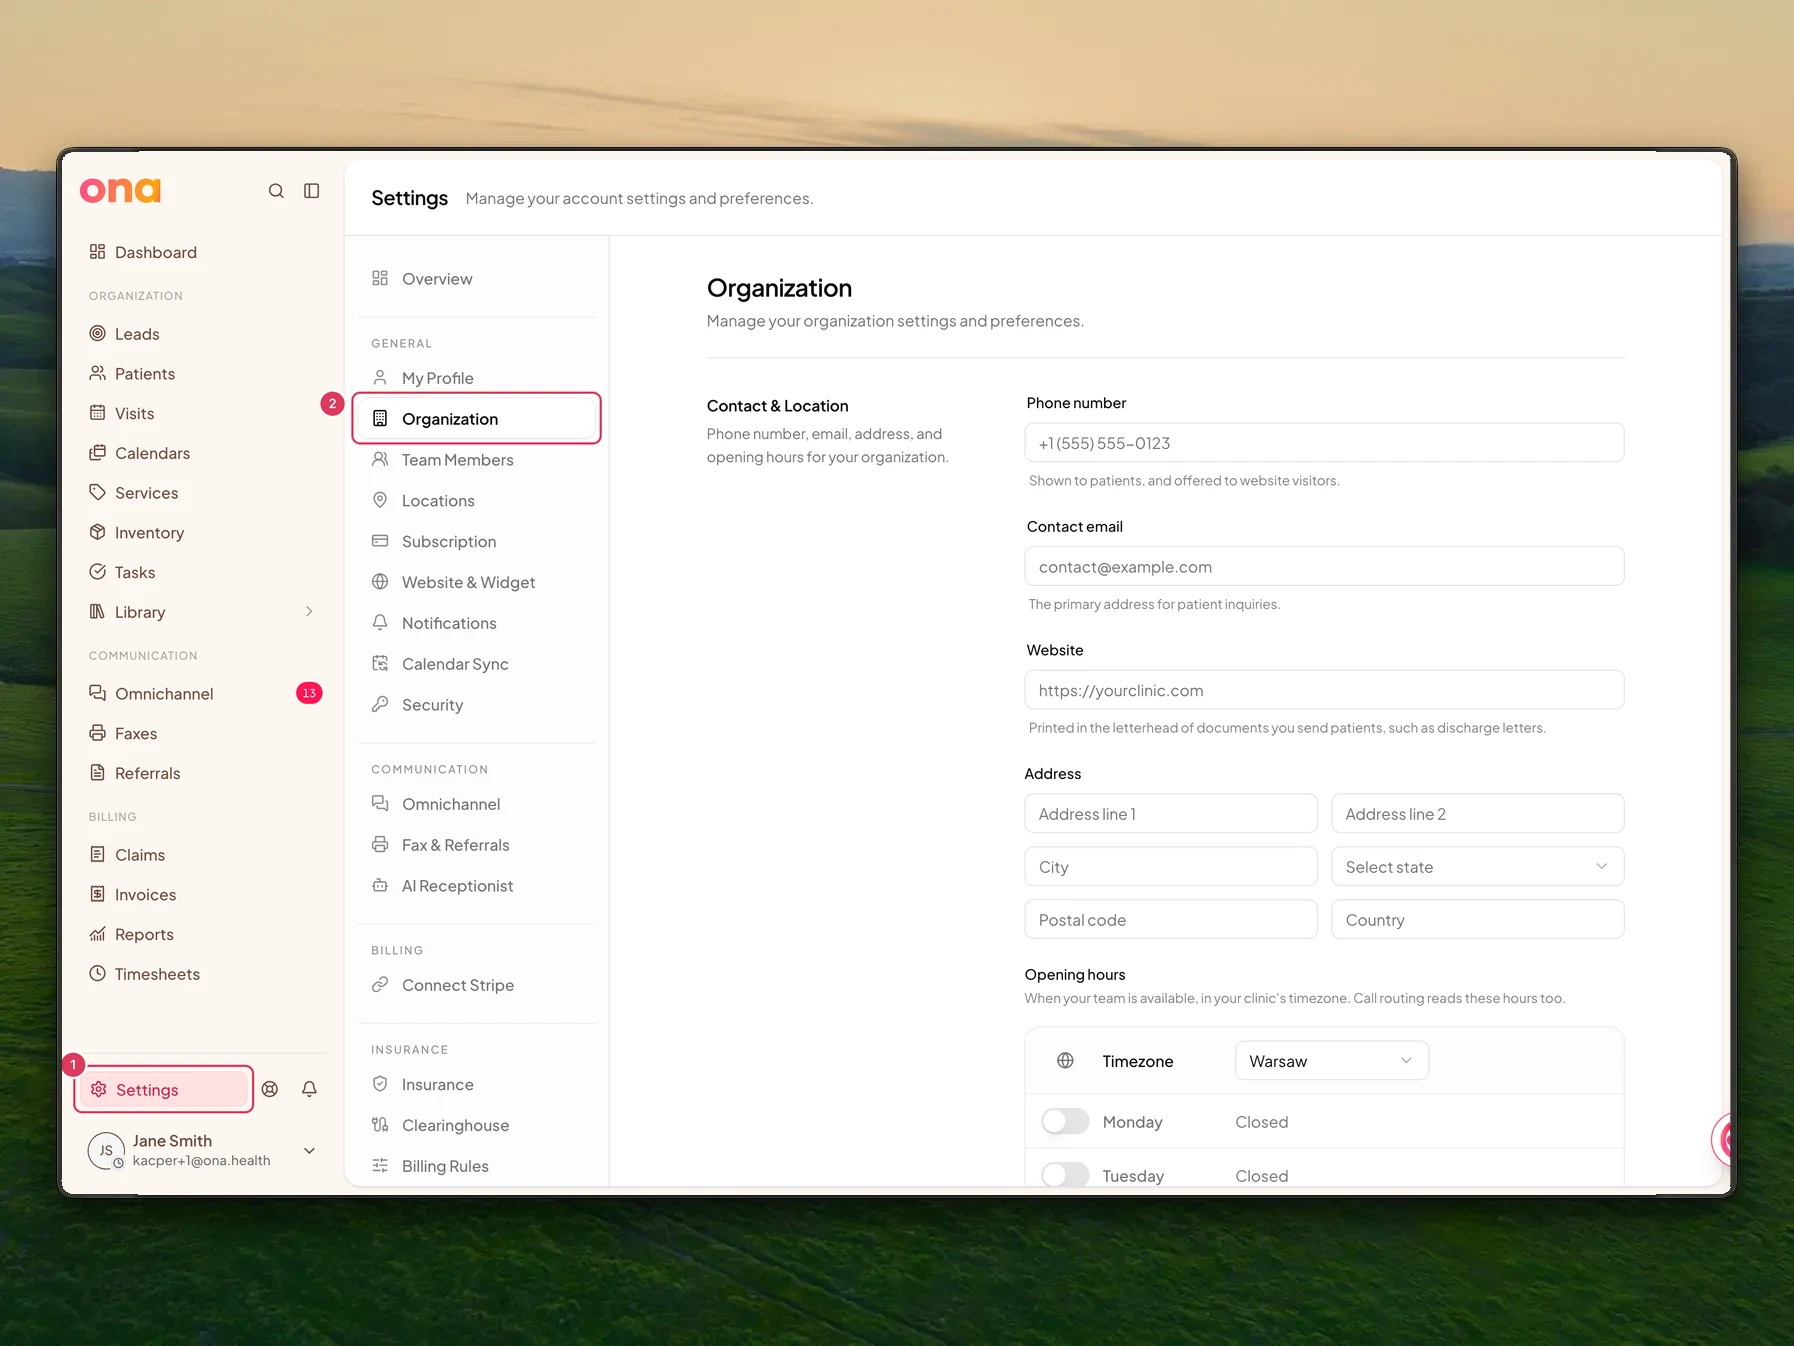Open the help lifebuoy icon
Viewport: 1794px width, 1346px height.
point(270,1089)
